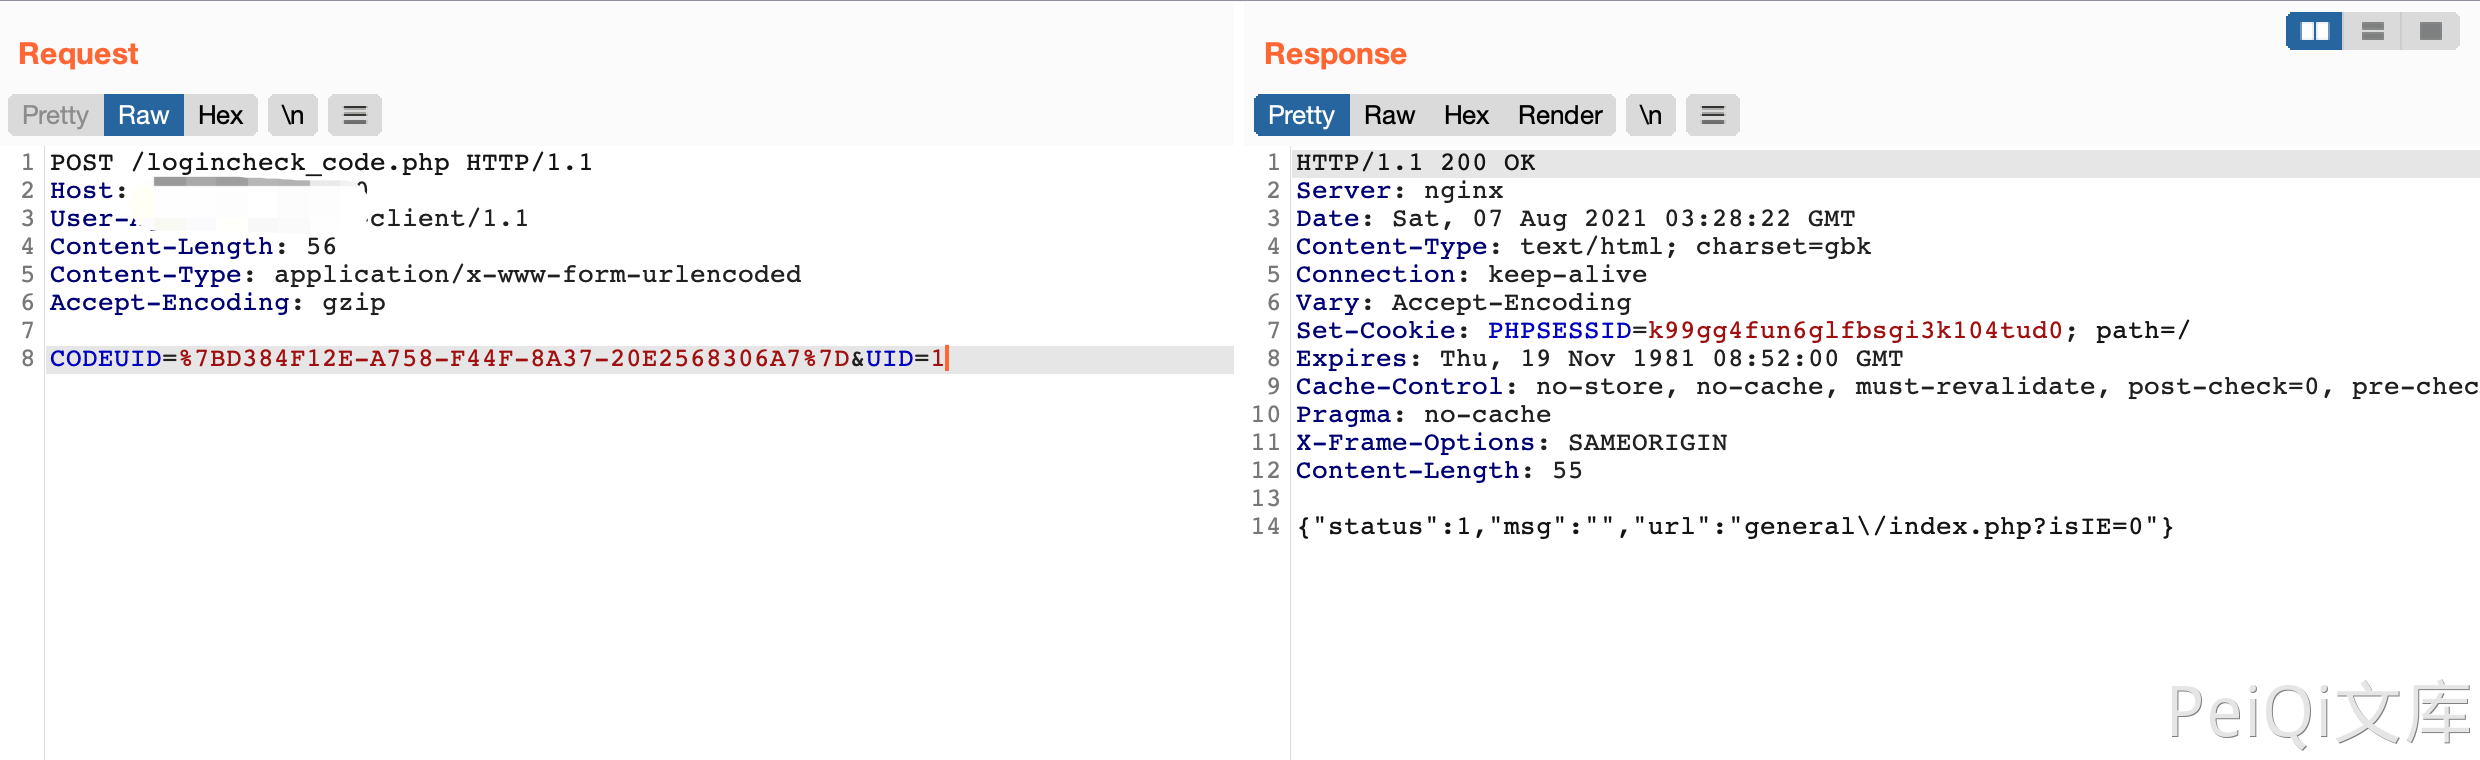Select the Hex tab in Request
Viewport: 2480px width, 760px height.
221,115
